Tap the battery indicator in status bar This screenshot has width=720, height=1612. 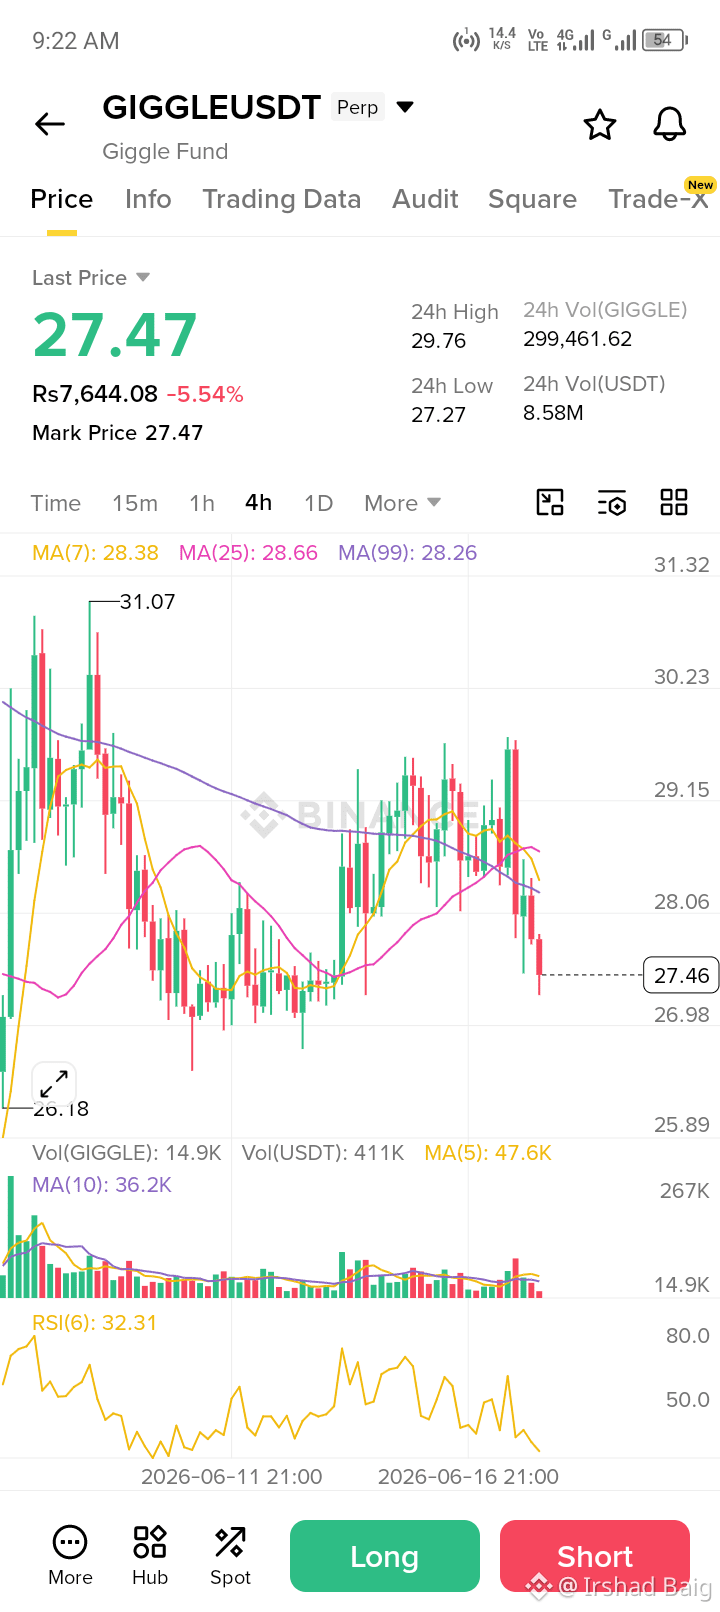point(665,40)
